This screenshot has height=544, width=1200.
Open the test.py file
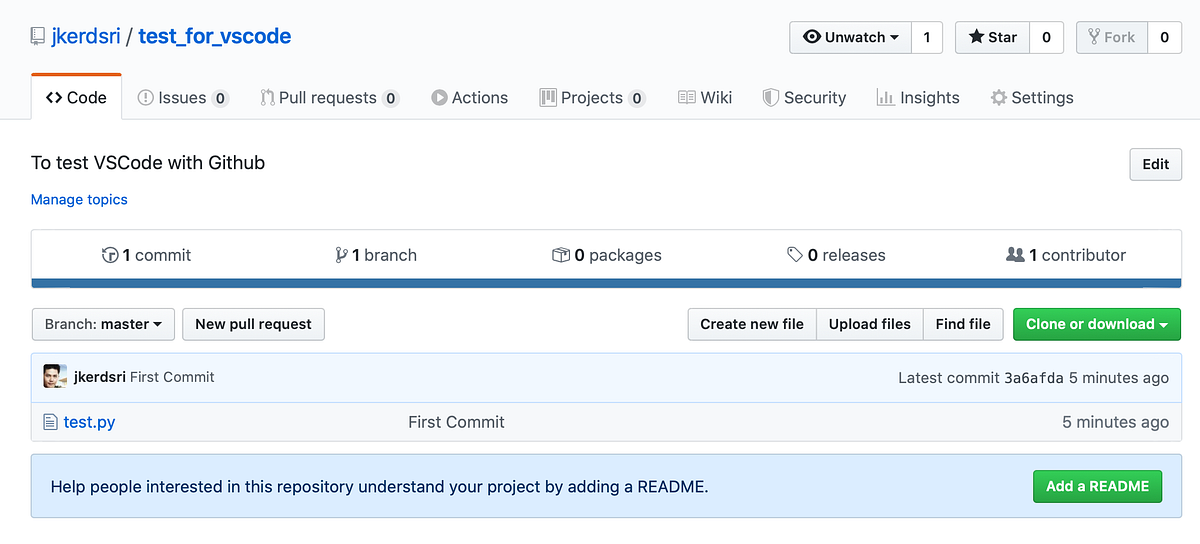[x=89, y=422]
